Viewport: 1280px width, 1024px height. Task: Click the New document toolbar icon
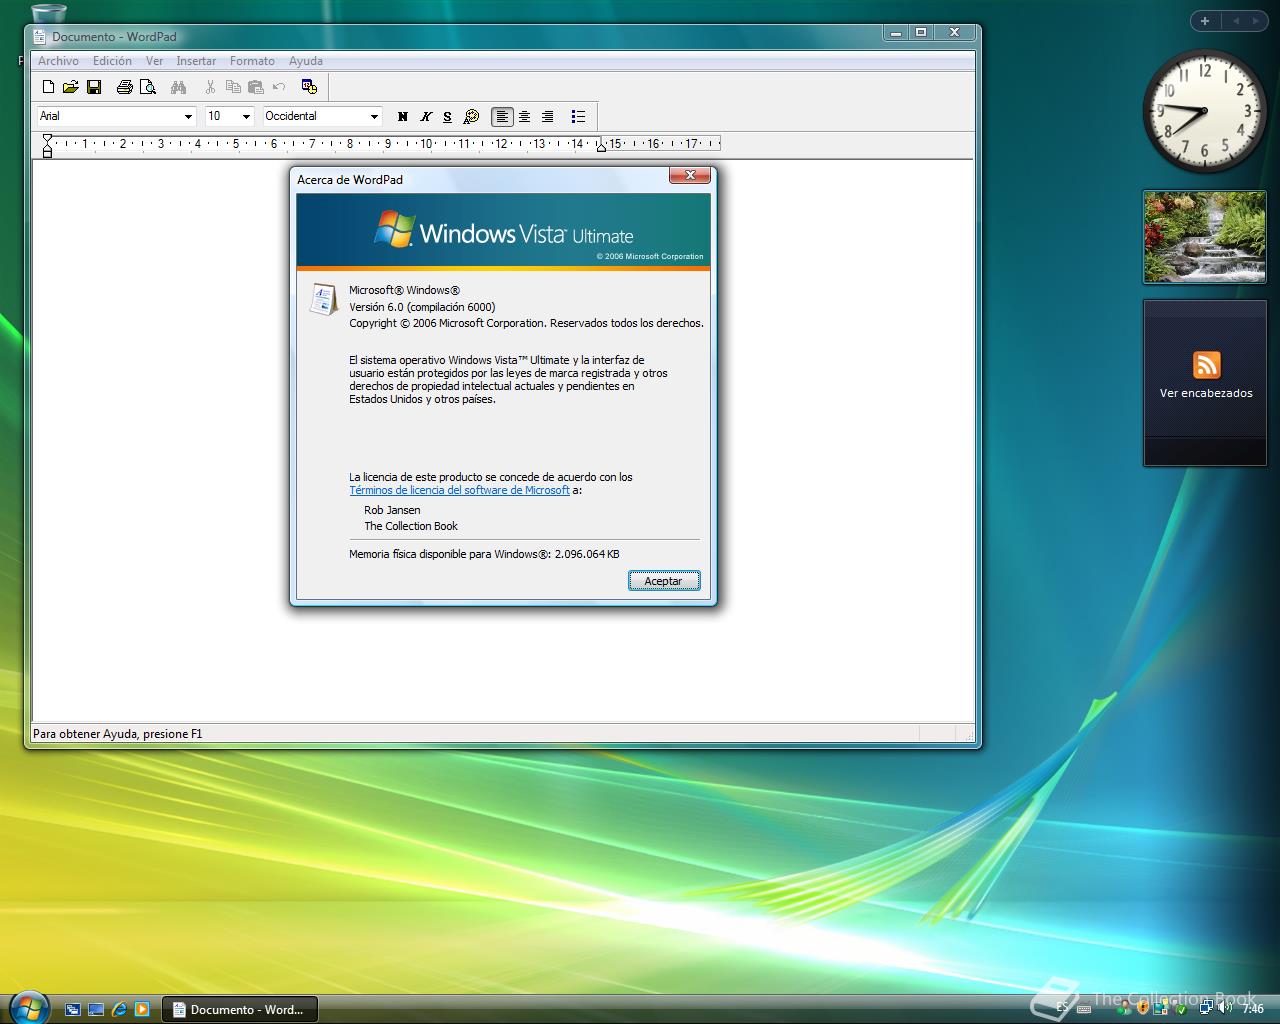coord(47,87)
